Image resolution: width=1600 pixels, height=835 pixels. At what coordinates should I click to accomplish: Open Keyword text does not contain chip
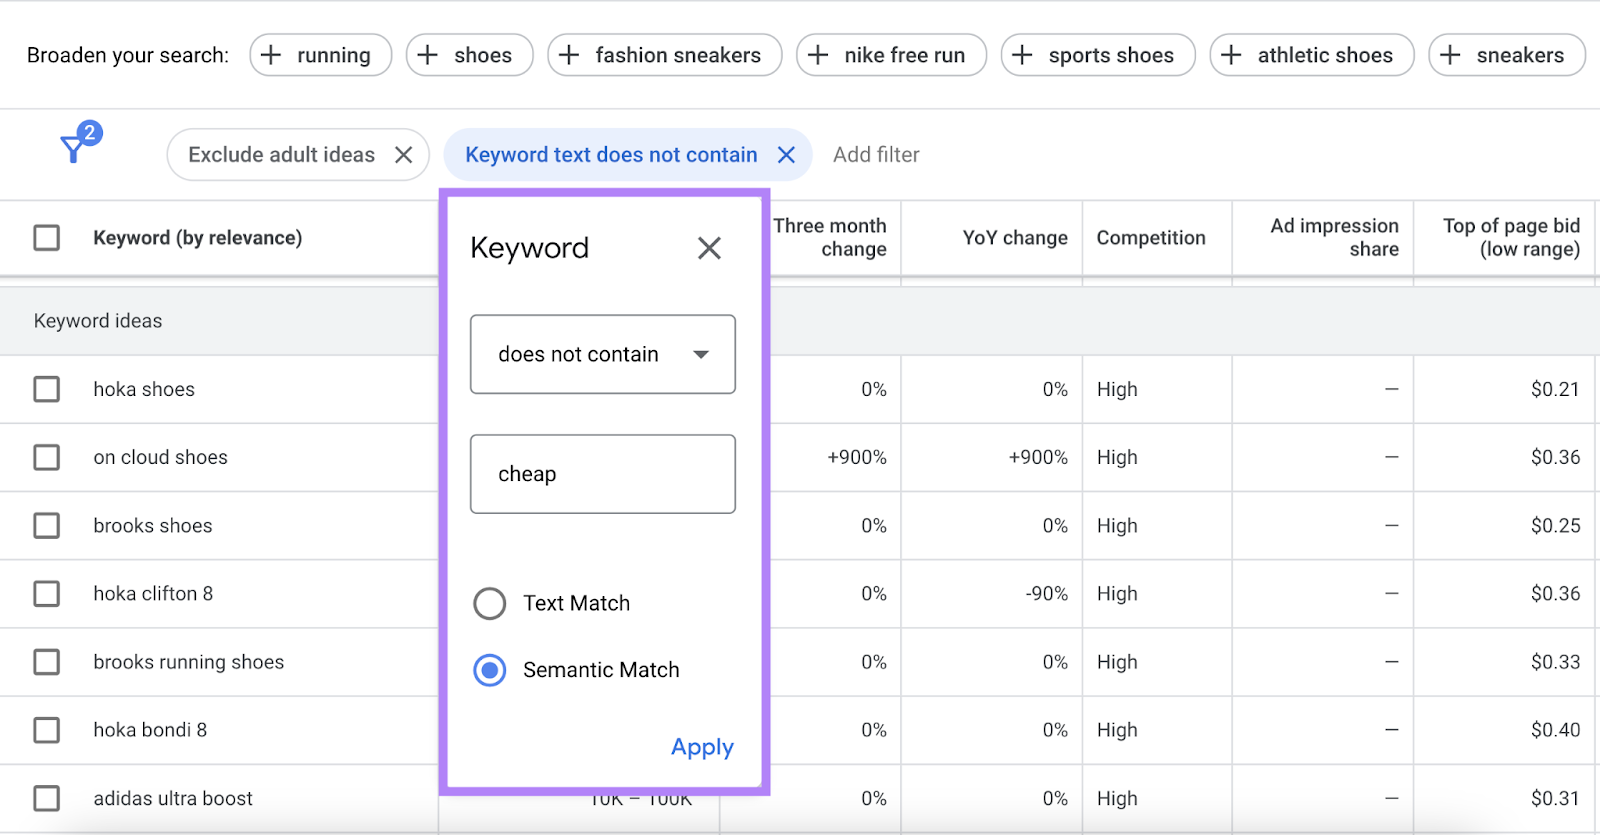click(611, 155)
